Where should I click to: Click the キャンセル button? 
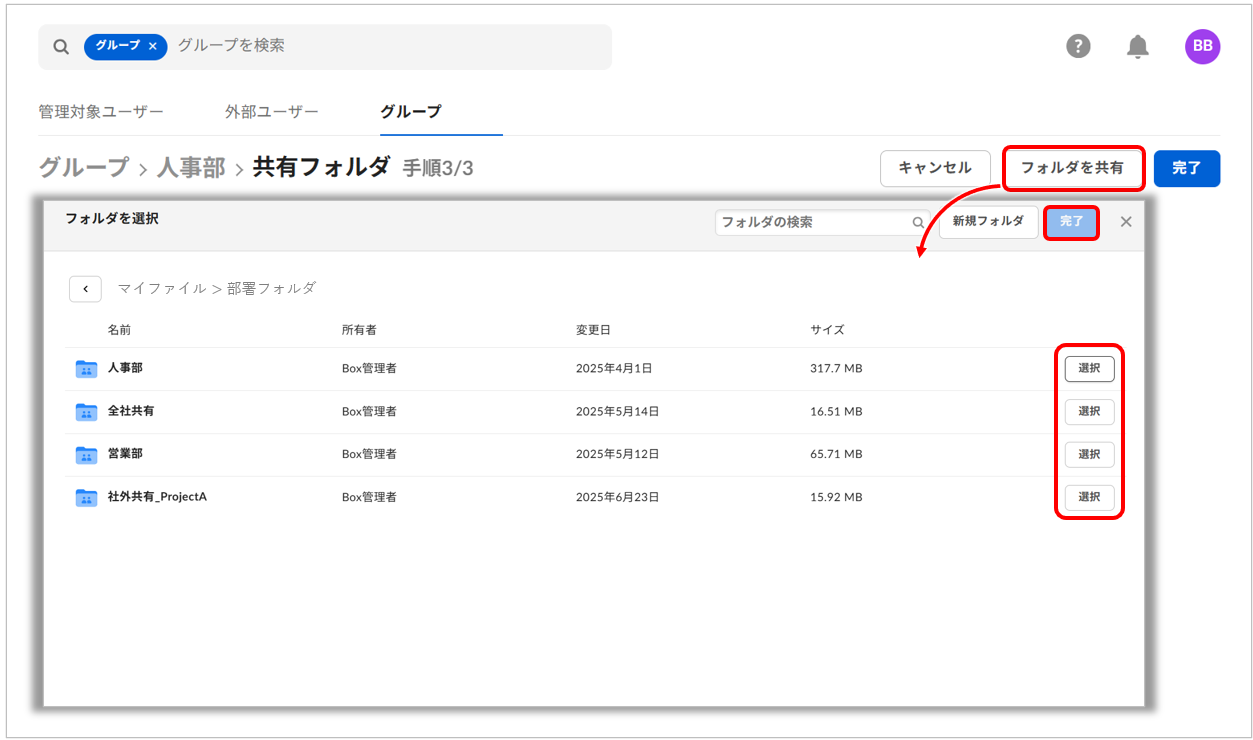pos(934,168)
